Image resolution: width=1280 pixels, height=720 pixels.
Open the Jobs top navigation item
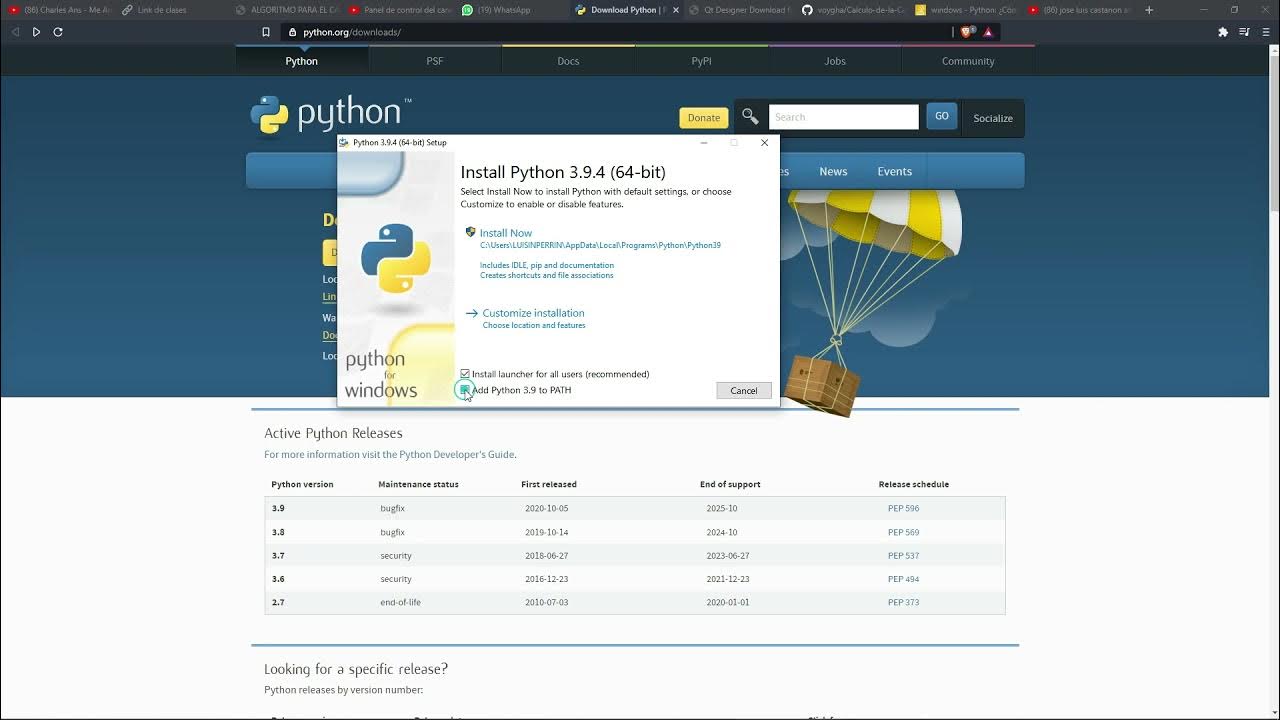pos(835,61)
